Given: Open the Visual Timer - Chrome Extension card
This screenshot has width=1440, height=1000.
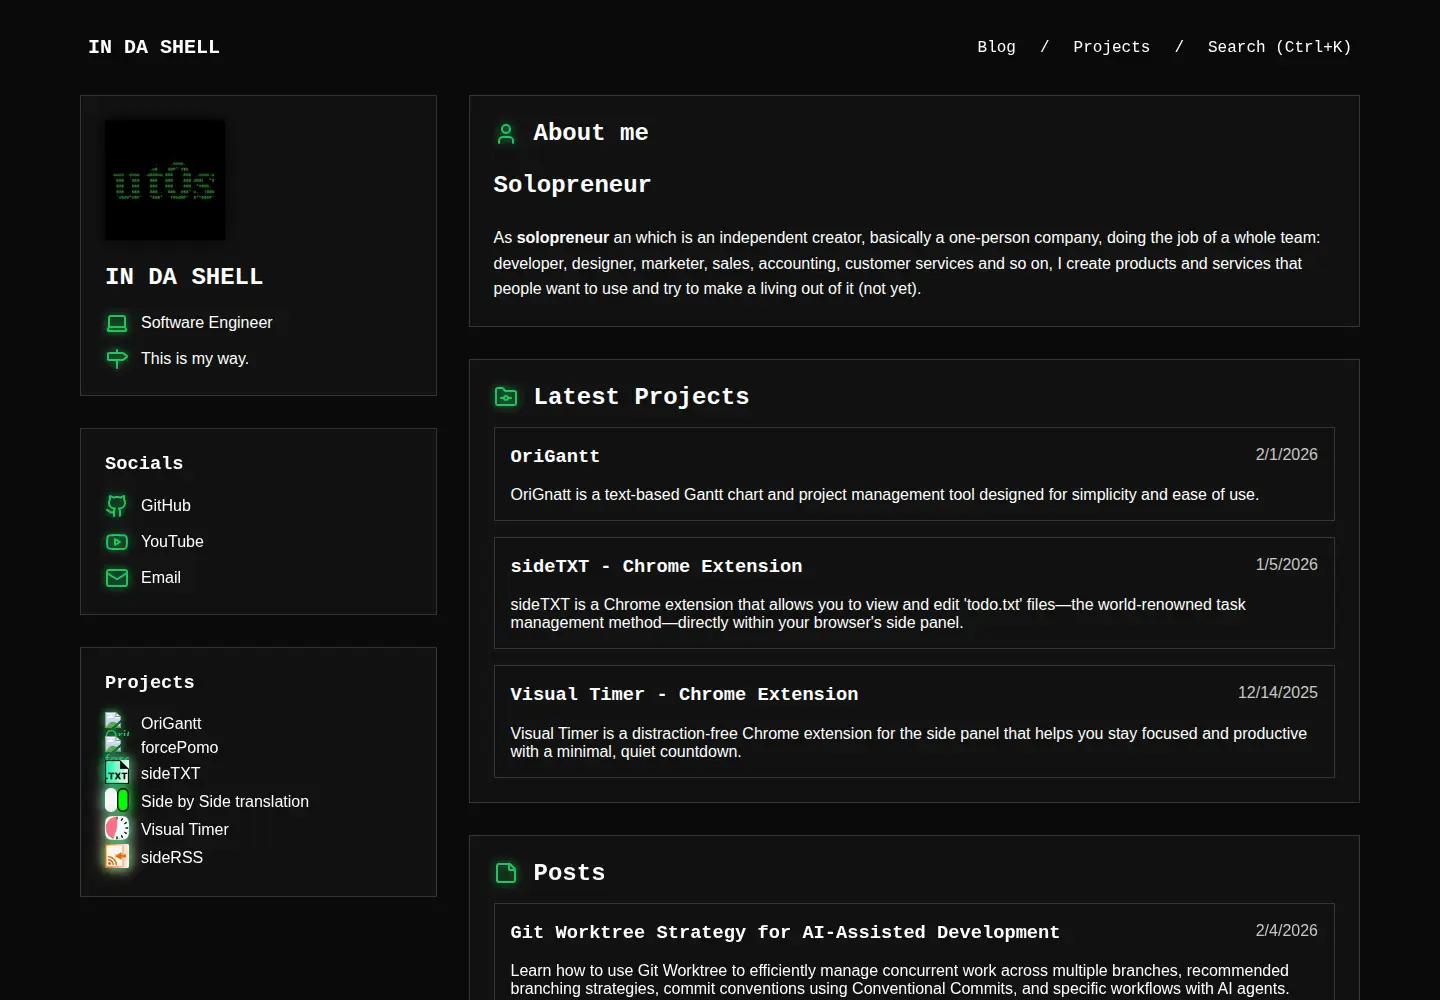Looking at the screenshot, I should click(x=914, y=721).
